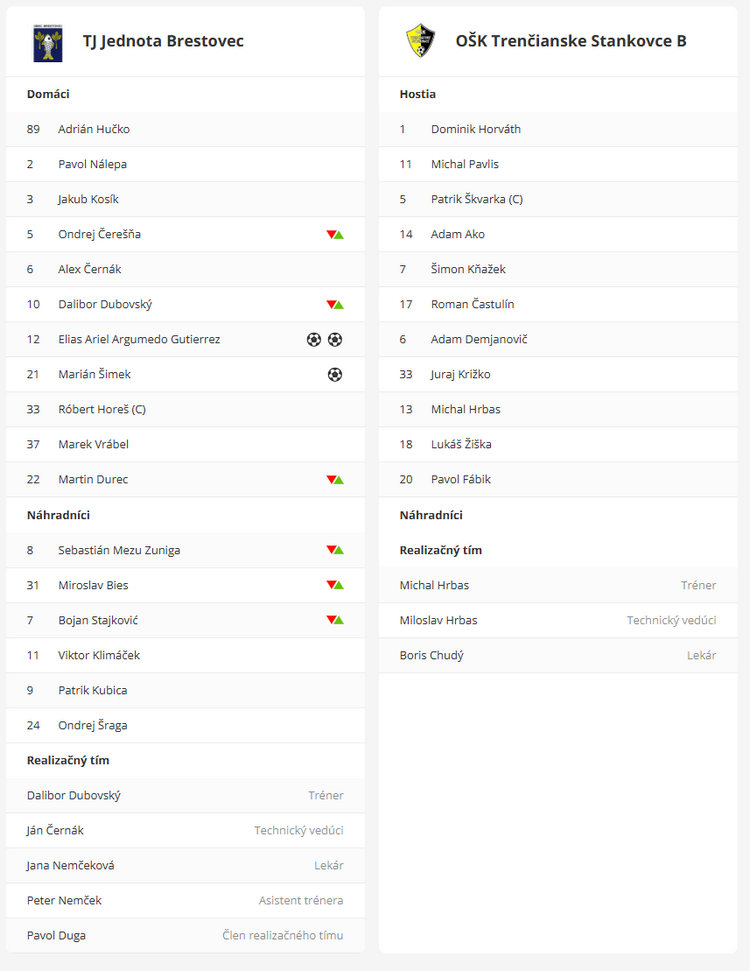Click TJ Jednota Brestovec club crest logo
Viewport: 750px width, 971px height.
coord(47,42)
